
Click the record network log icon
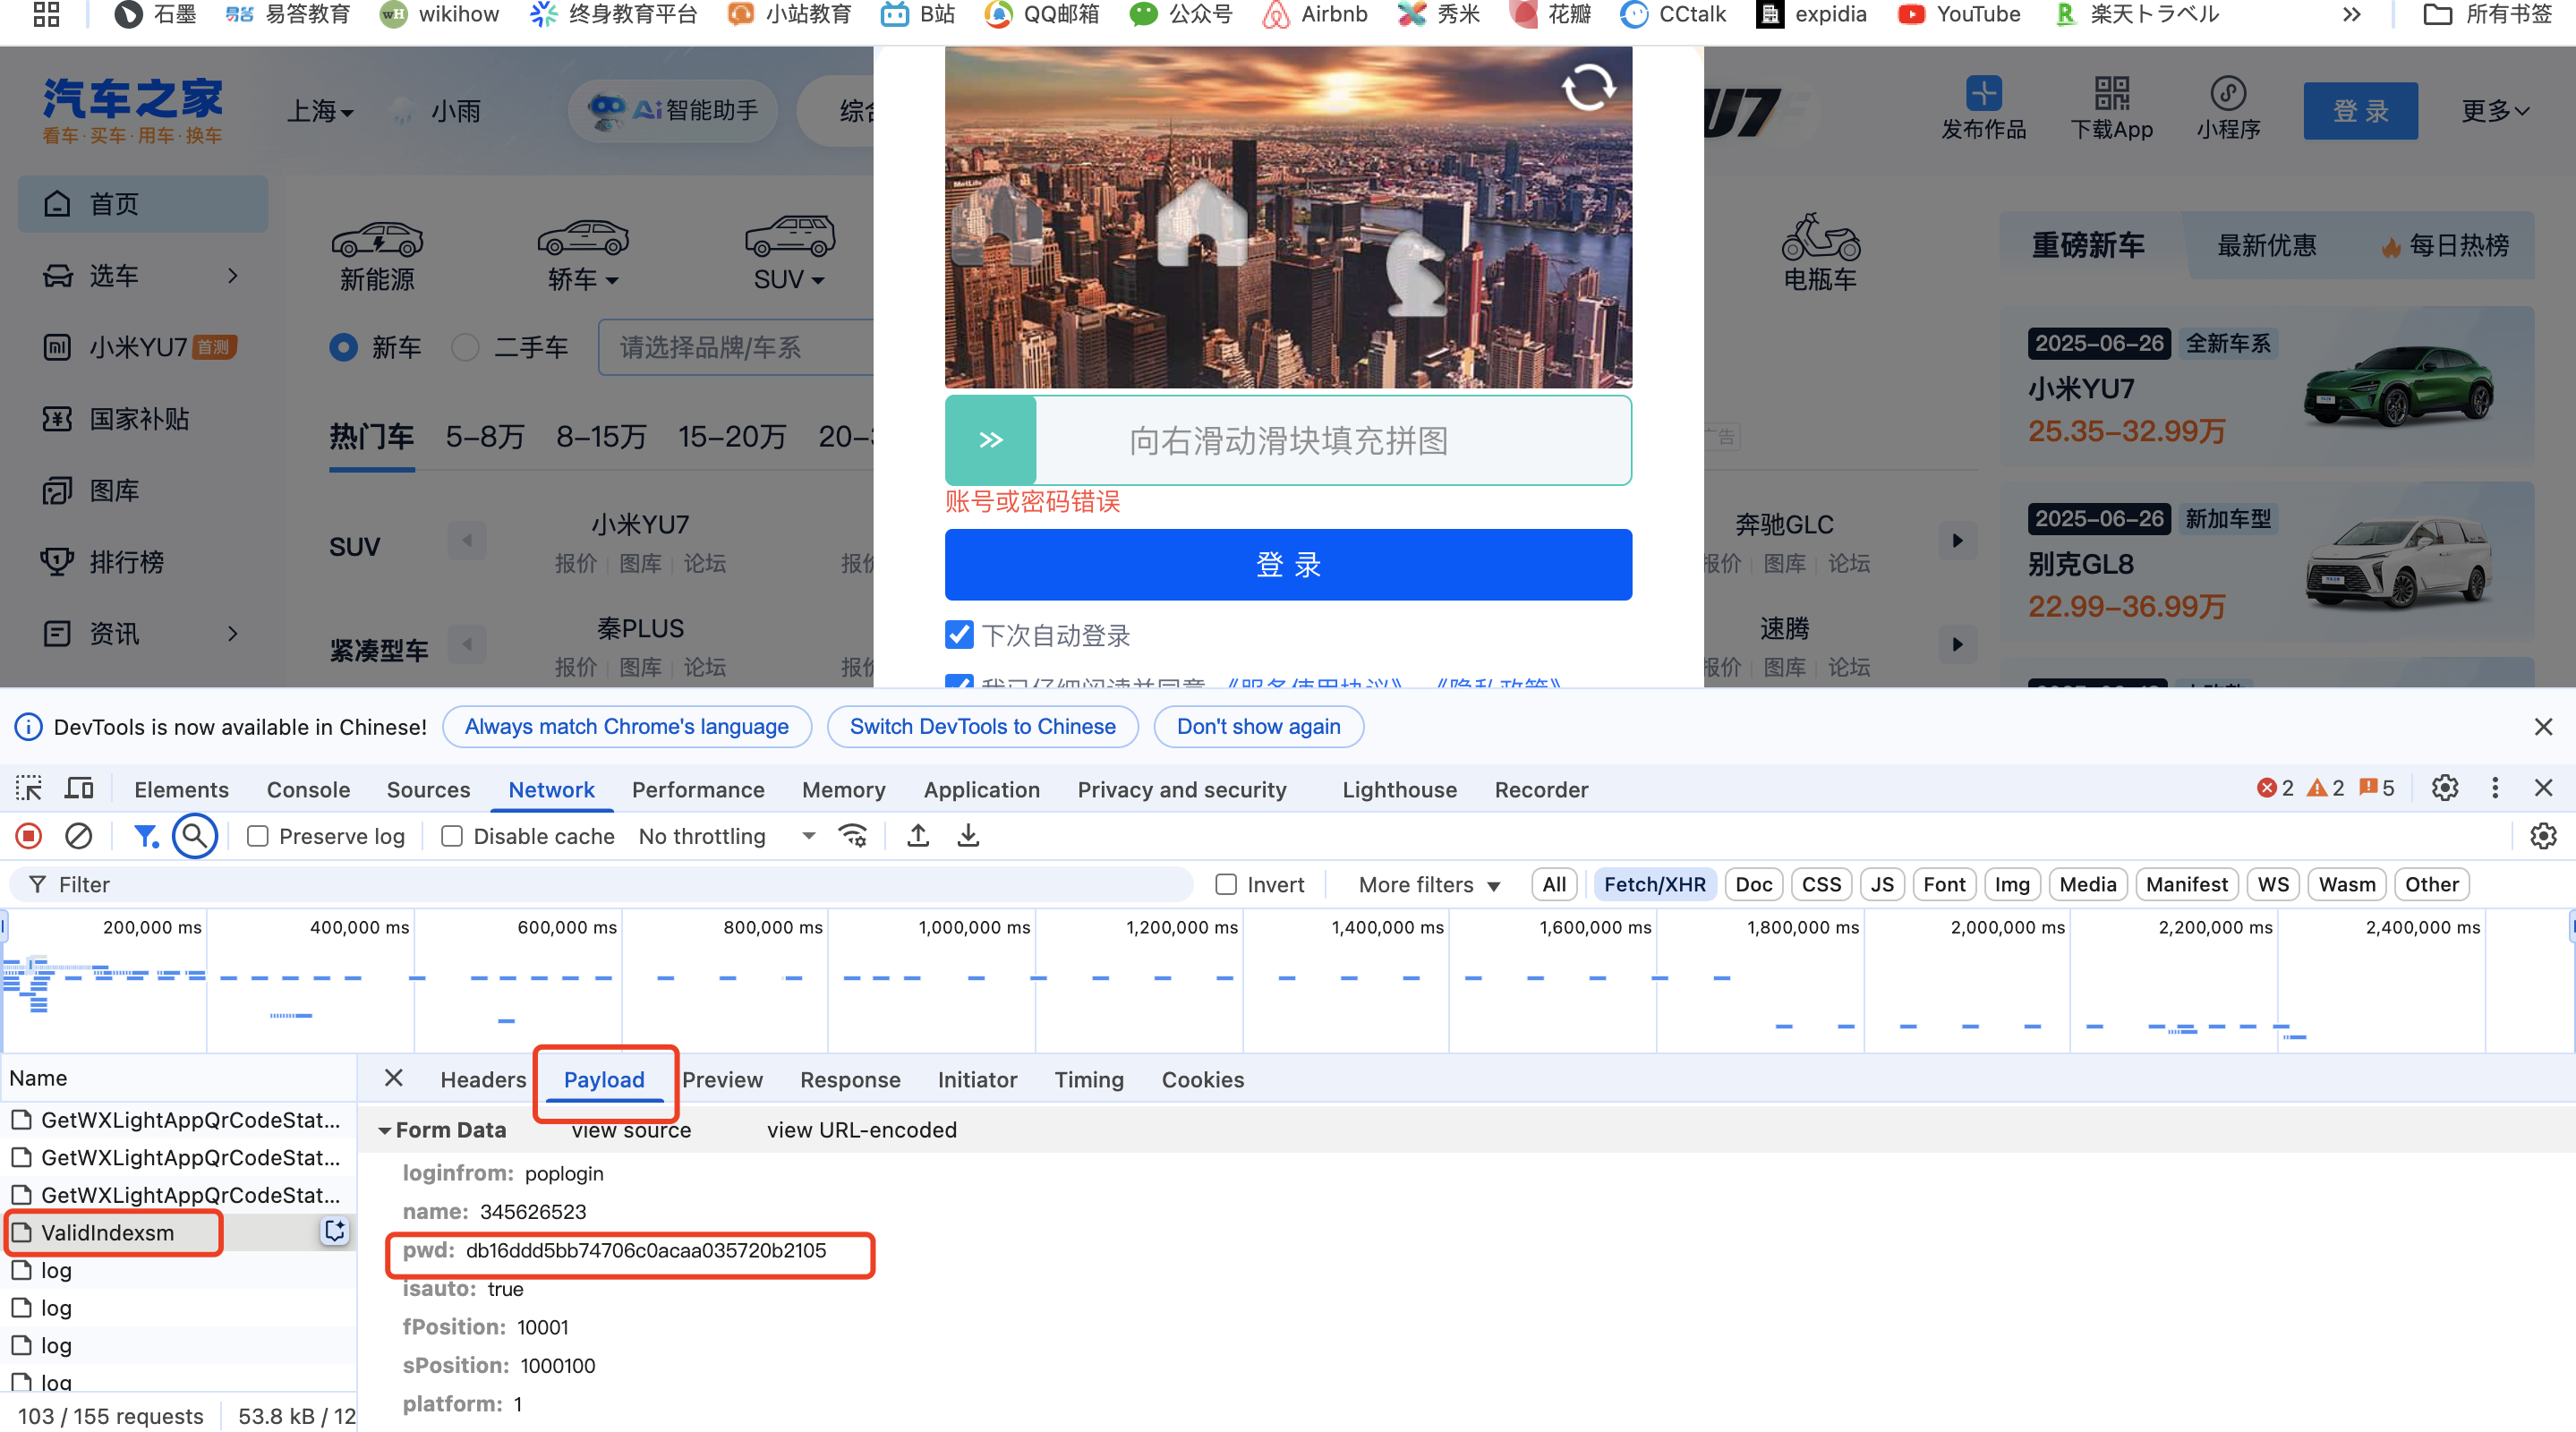pyautogui.click(x=29, y=836)
